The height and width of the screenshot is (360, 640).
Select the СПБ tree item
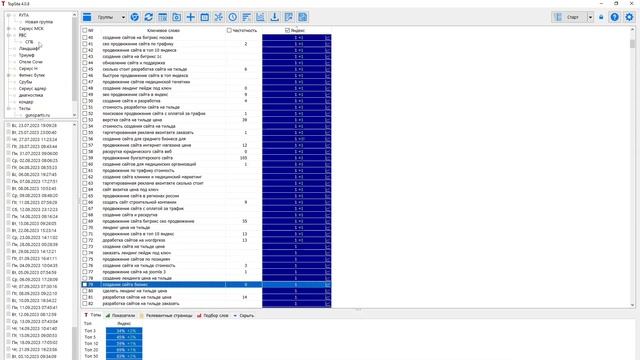(x=29, y=42)
